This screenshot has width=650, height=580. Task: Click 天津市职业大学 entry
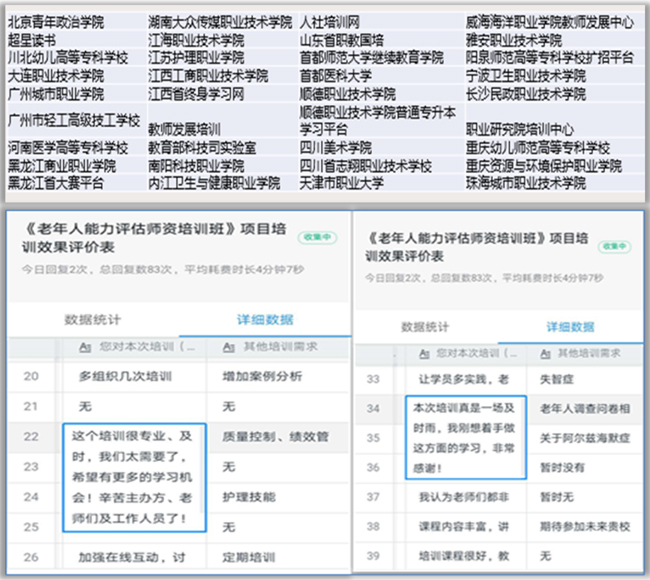(342, 183)
